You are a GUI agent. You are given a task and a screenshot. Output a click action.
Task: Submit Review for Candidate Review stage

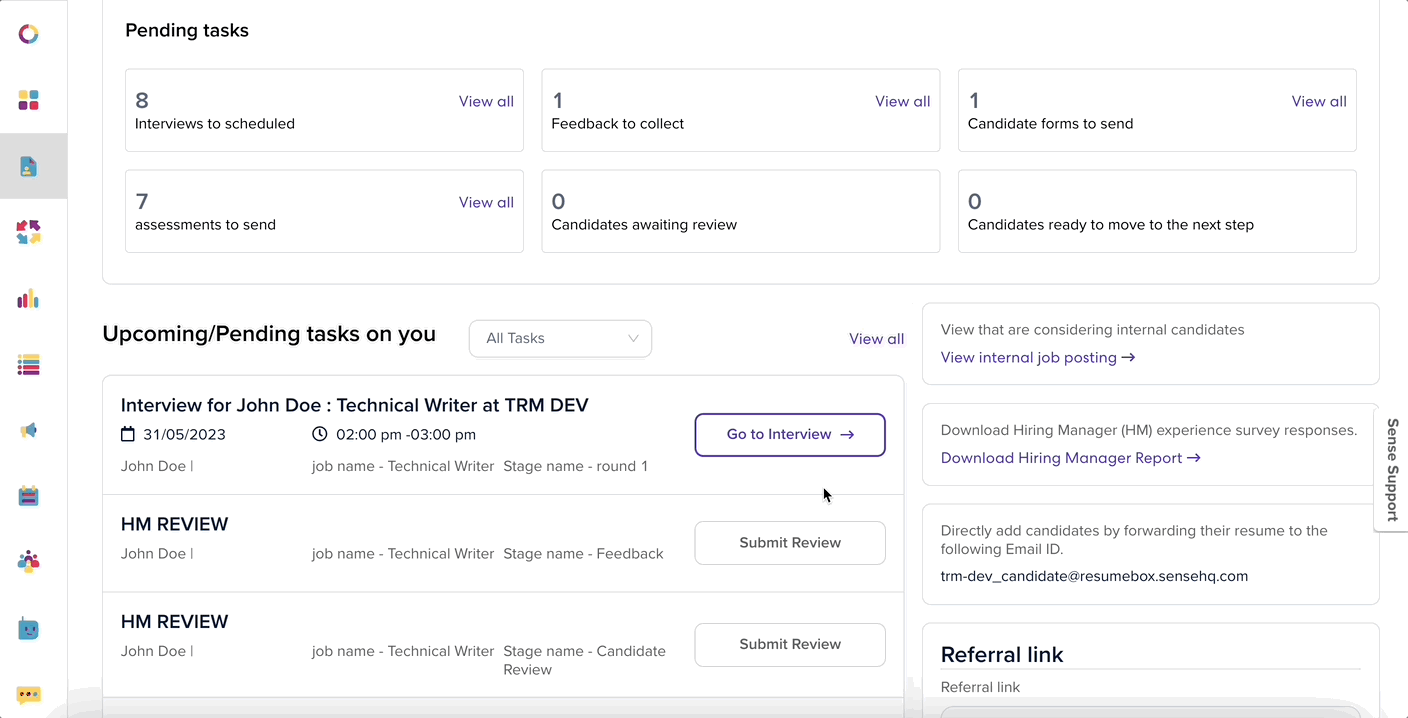(790, 645)
